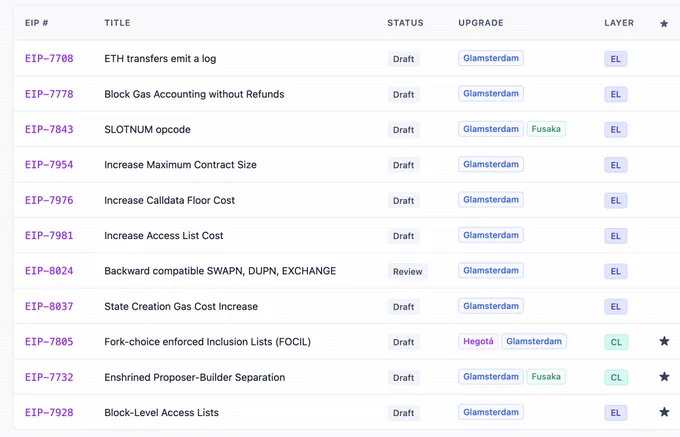Click the Hegotá tag on the EIP-7805 row
Screen dimensions: 680x437
click(478, 341)
